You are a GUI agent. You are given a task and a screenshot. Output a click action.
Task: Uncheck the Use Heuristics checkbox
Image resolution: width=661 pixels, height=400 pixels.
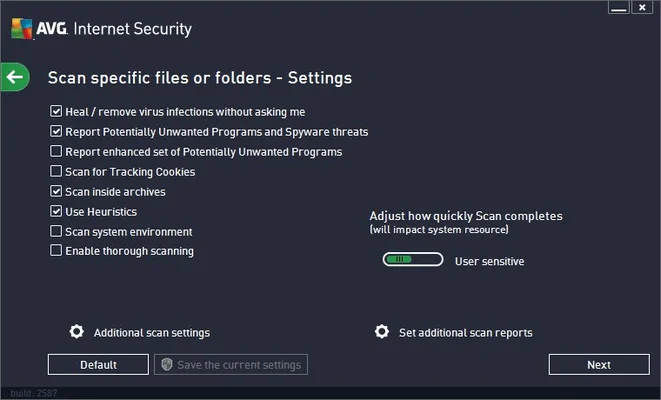(x=56, y=211)
